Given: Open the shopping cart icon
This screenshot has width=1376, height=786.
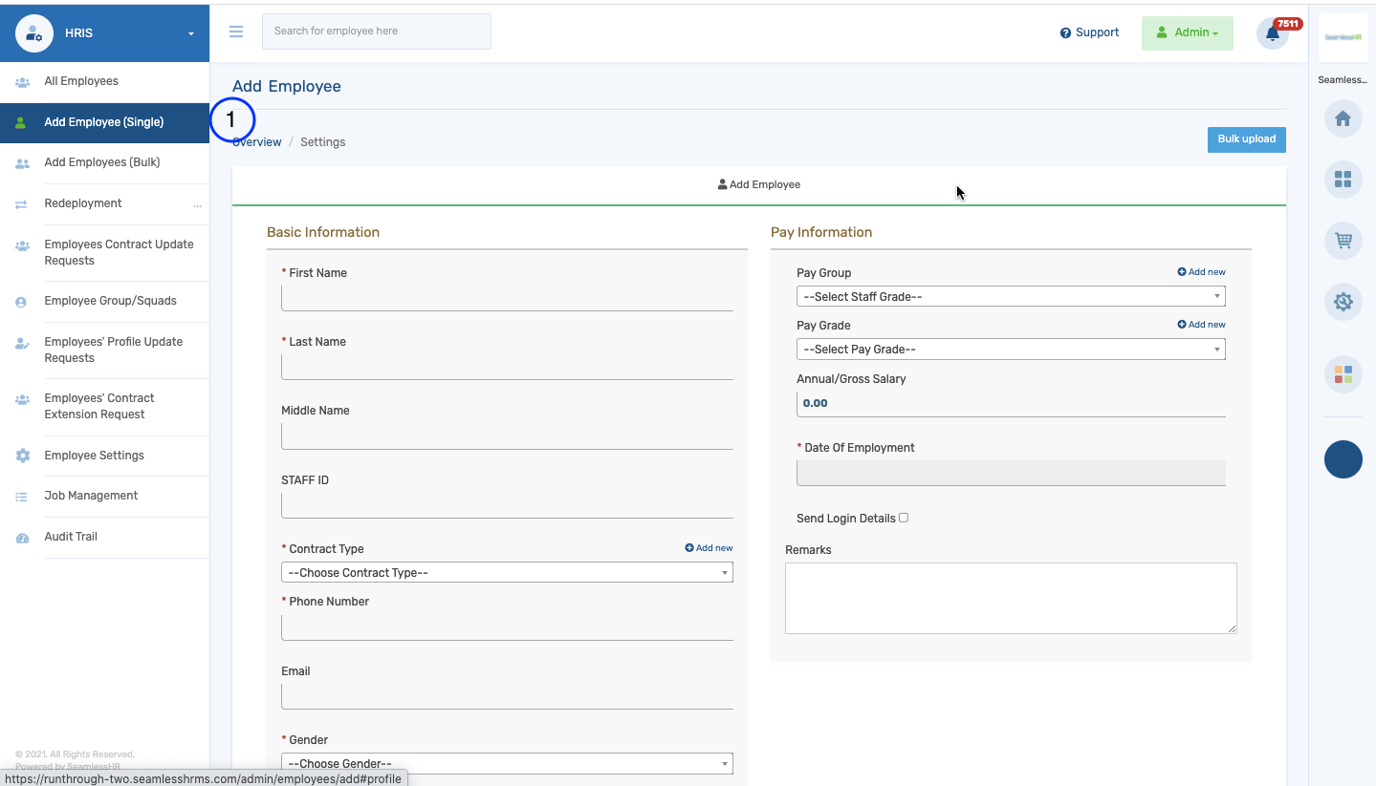Looking at the screenshot, I should (1343, 240).
